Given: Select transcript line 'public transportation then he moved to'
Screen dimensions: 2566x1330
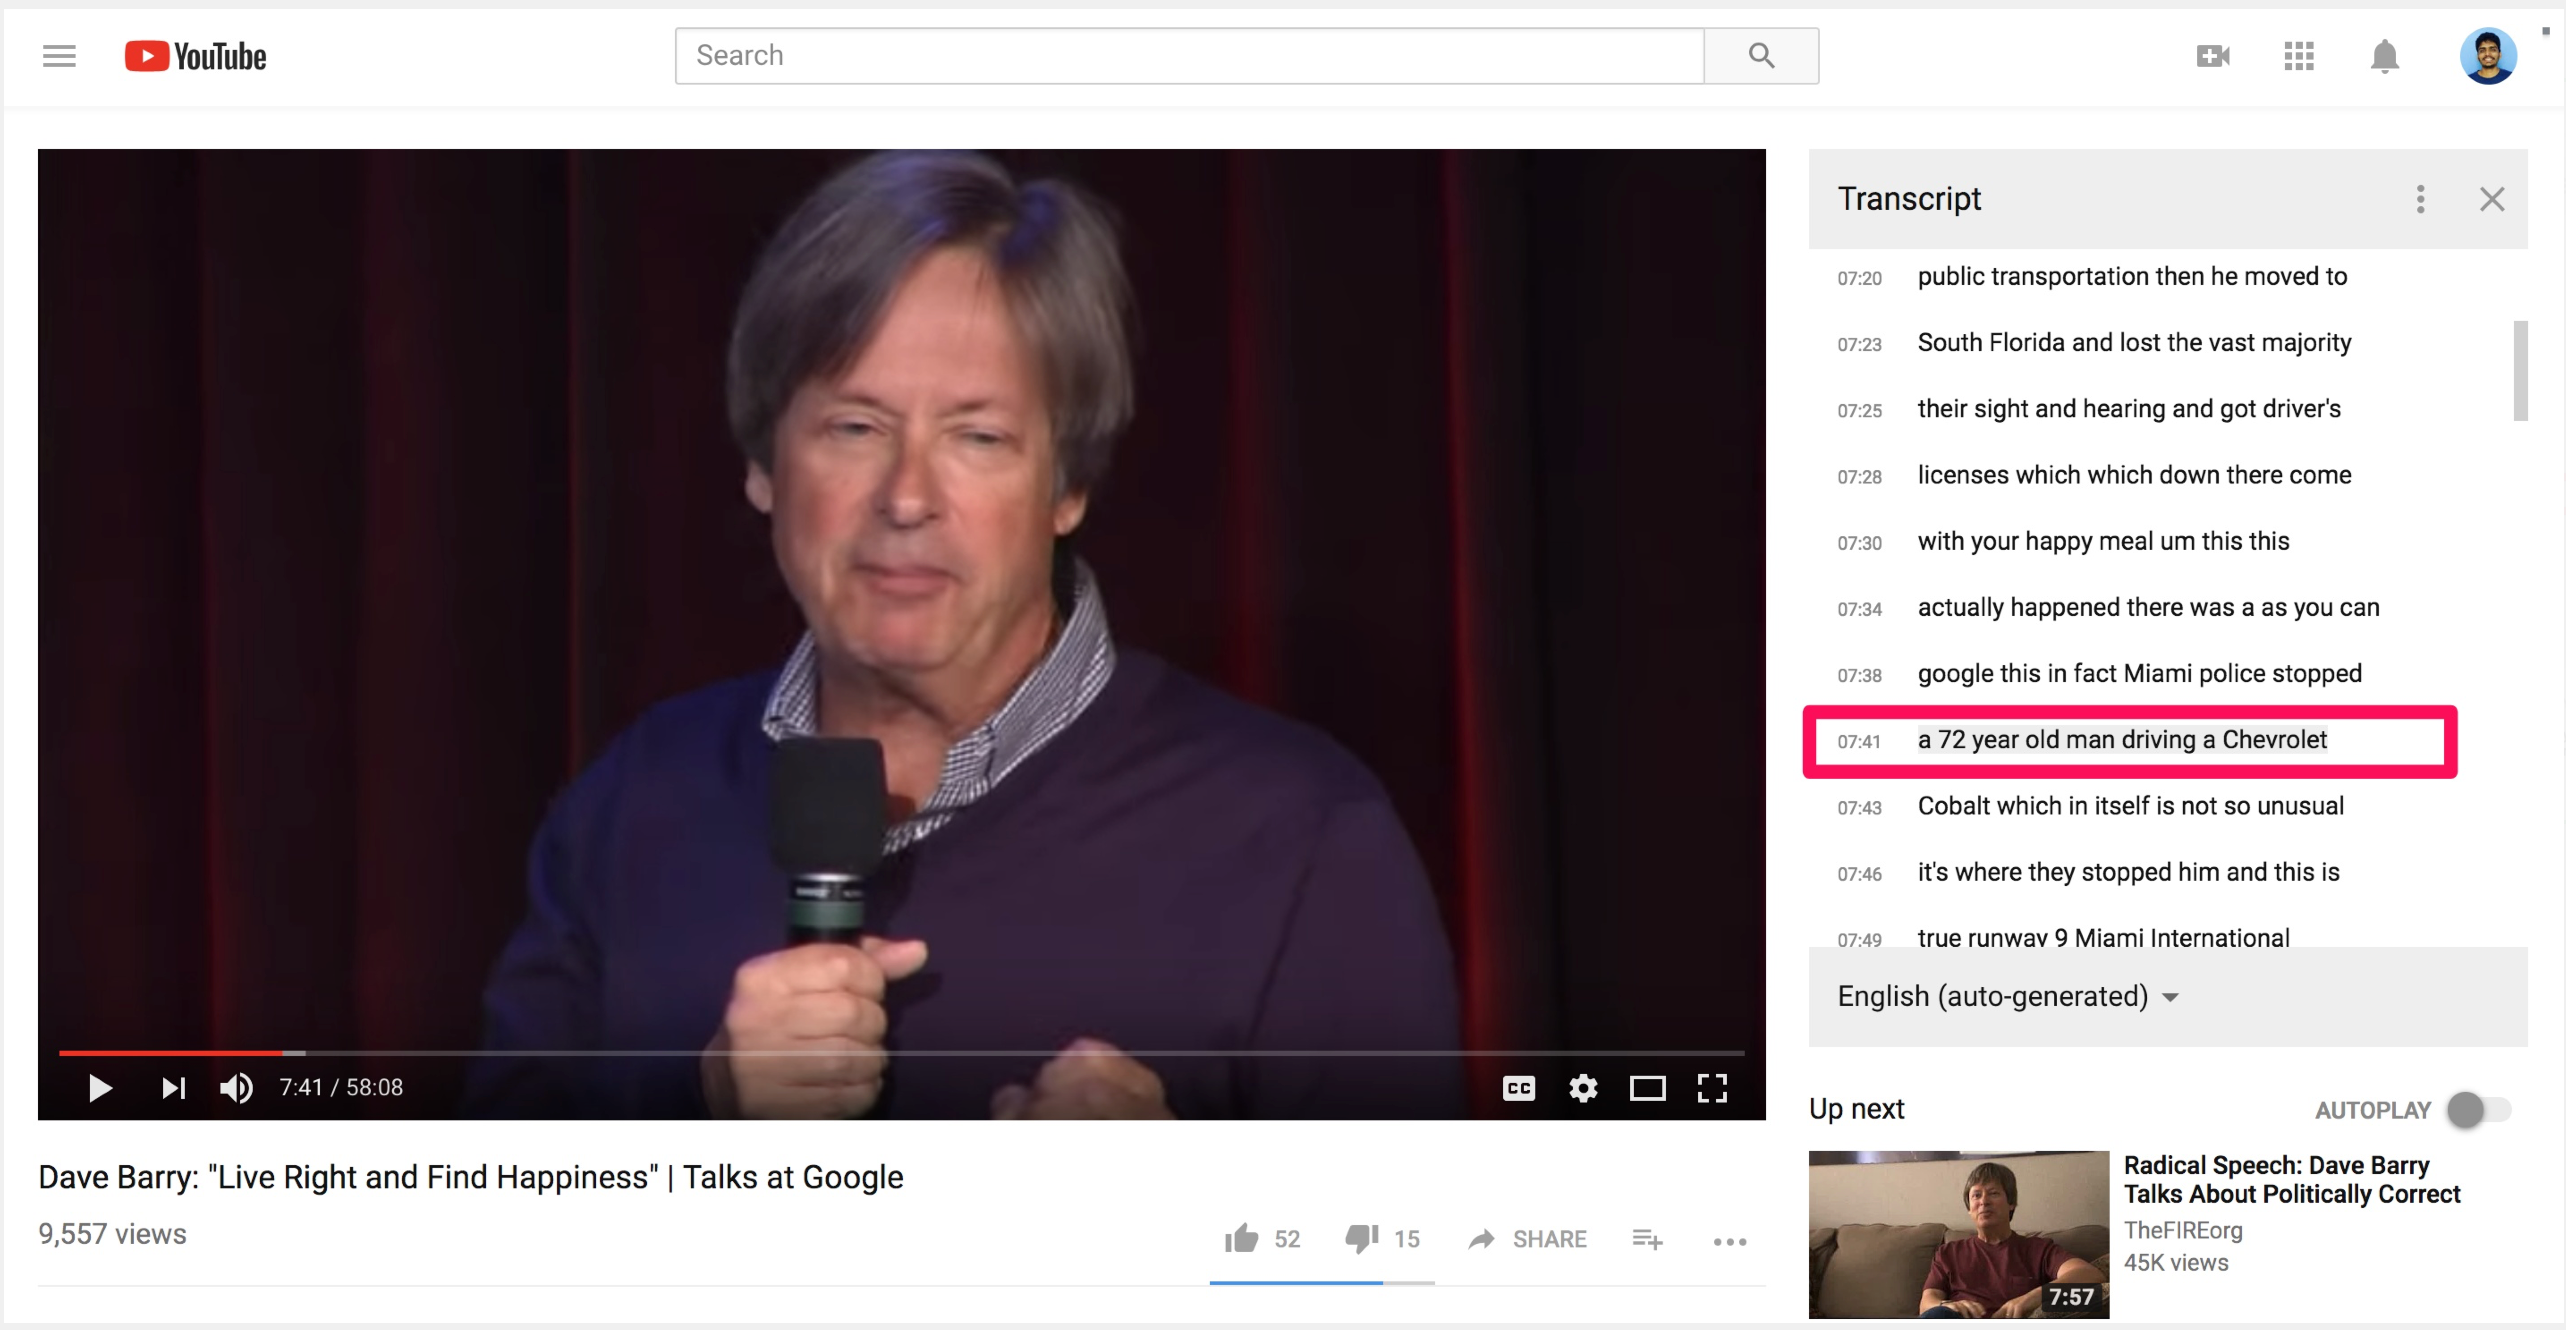Looking at the screenshot, I should pyautogui.click(x=2131, y=277).
